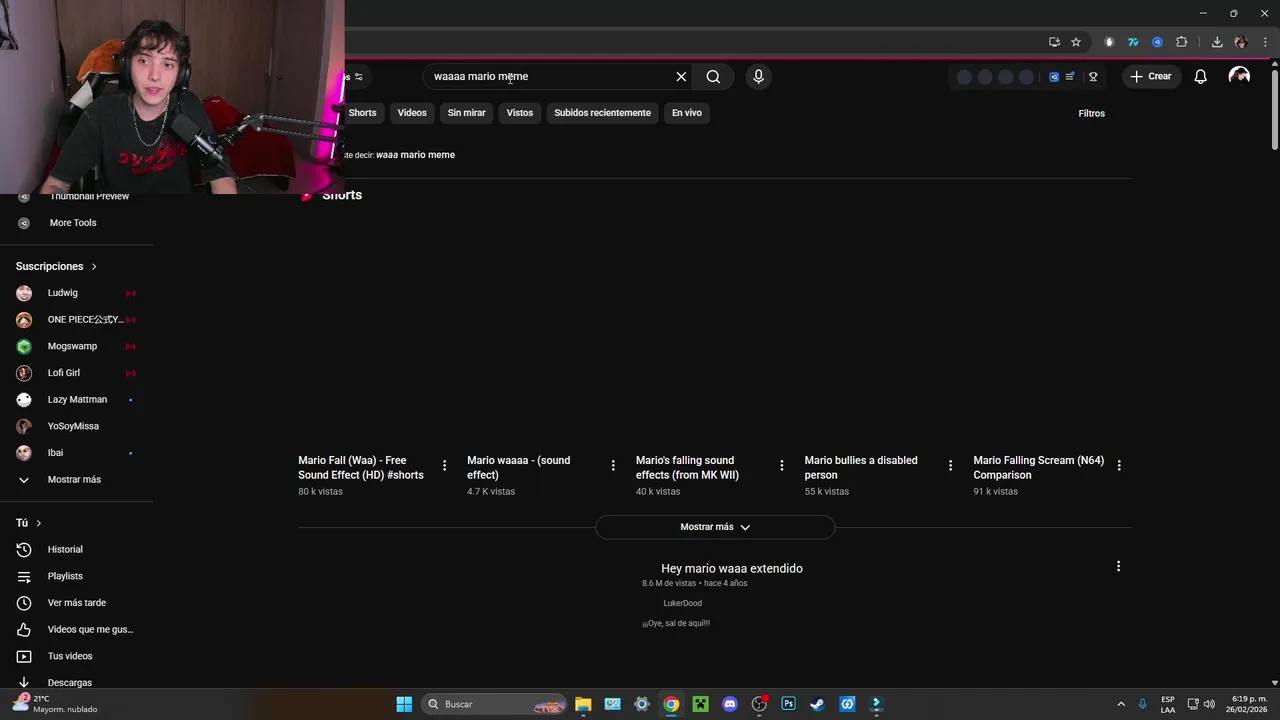This screenshot has height=720, width=1280.
Task: Expand the Tú section chevron
Action: pyautogui.click(x=38, y=523)
